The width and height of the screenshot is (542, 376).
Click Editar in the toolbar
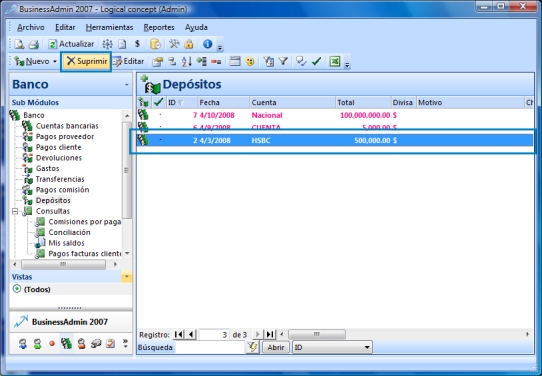128,62
